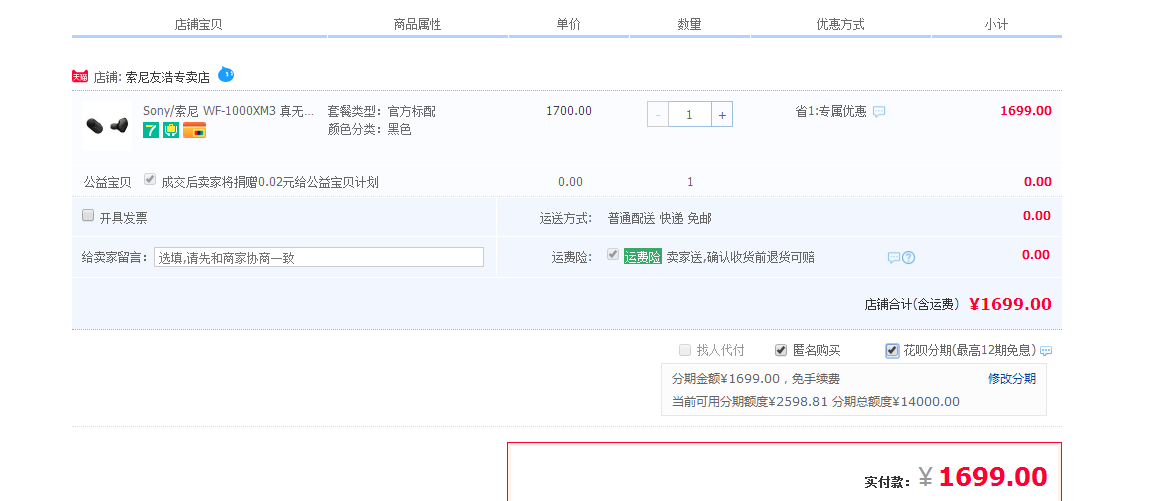Image resolution: width=1160 pixels, height=501 pixels.
Task: Click the 普通配送 快递 免邮 shipping text
Action: [660, 218]
